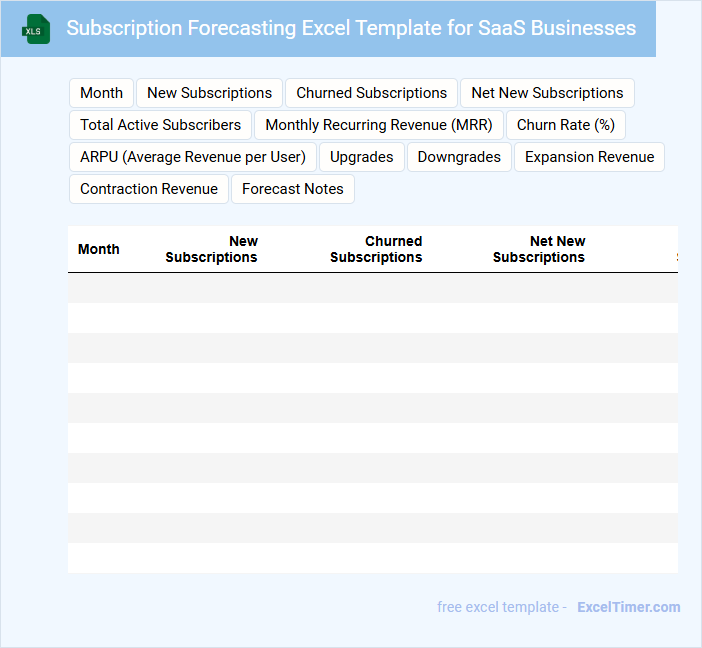
Task: Select the Downgrades tag
Action: click(459, 157)
